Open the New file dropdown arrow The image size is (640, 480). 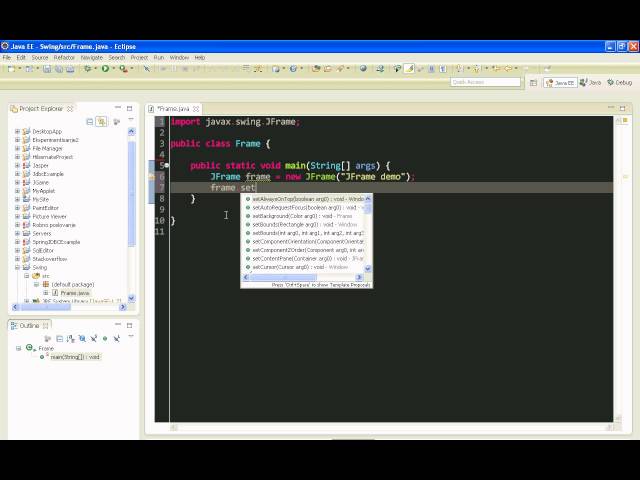click(x=19, y=69)
